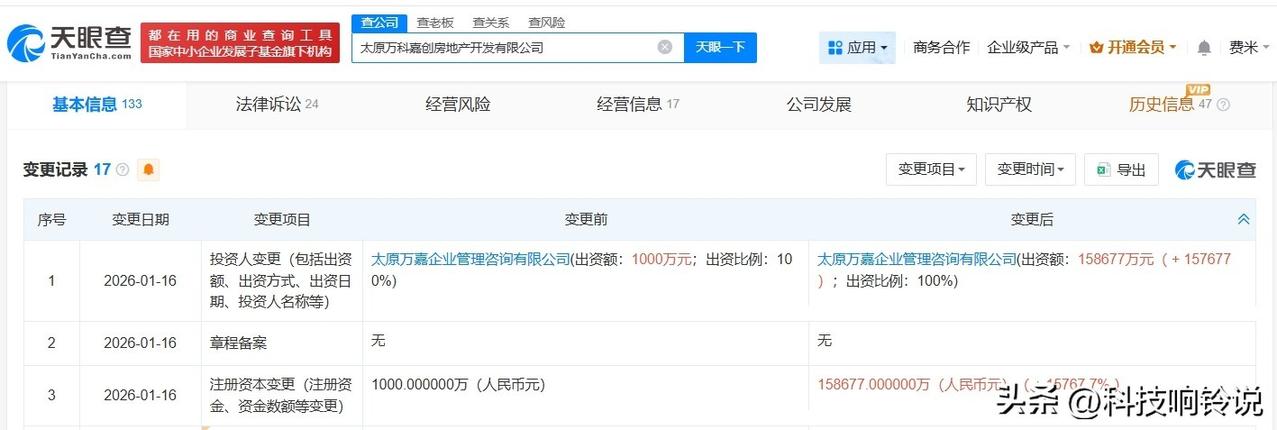
Task: Click the 导出 export button
Action: coord(1121,170)
